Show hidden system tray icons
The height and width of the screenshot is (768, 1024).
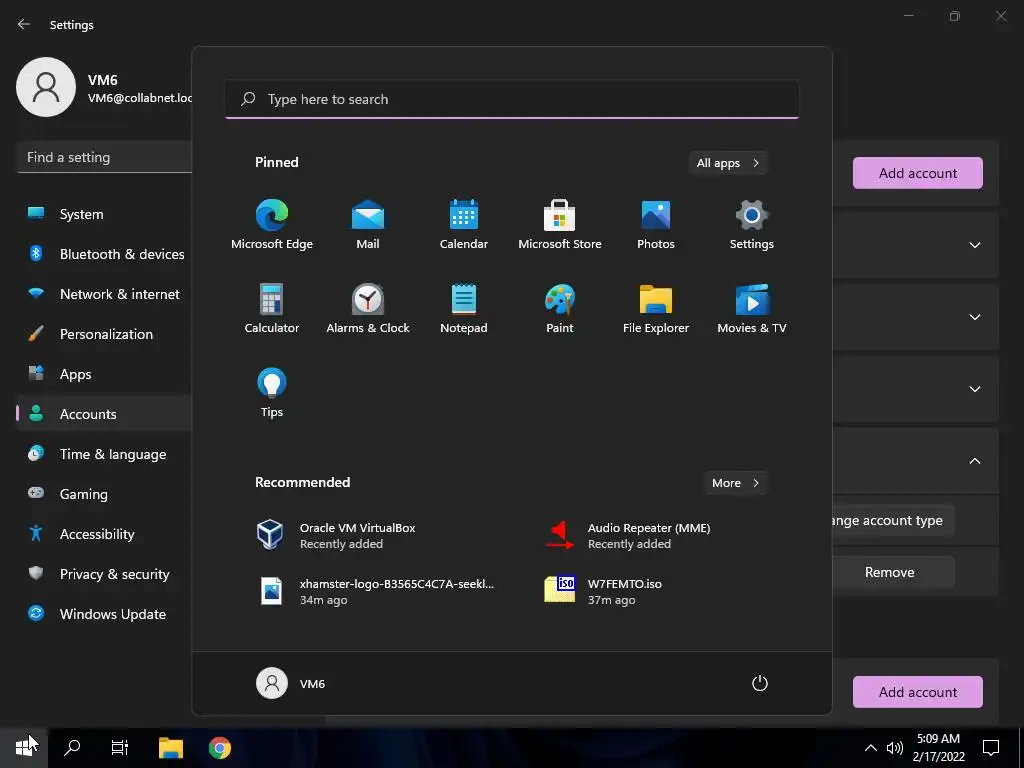pos(871,748)
